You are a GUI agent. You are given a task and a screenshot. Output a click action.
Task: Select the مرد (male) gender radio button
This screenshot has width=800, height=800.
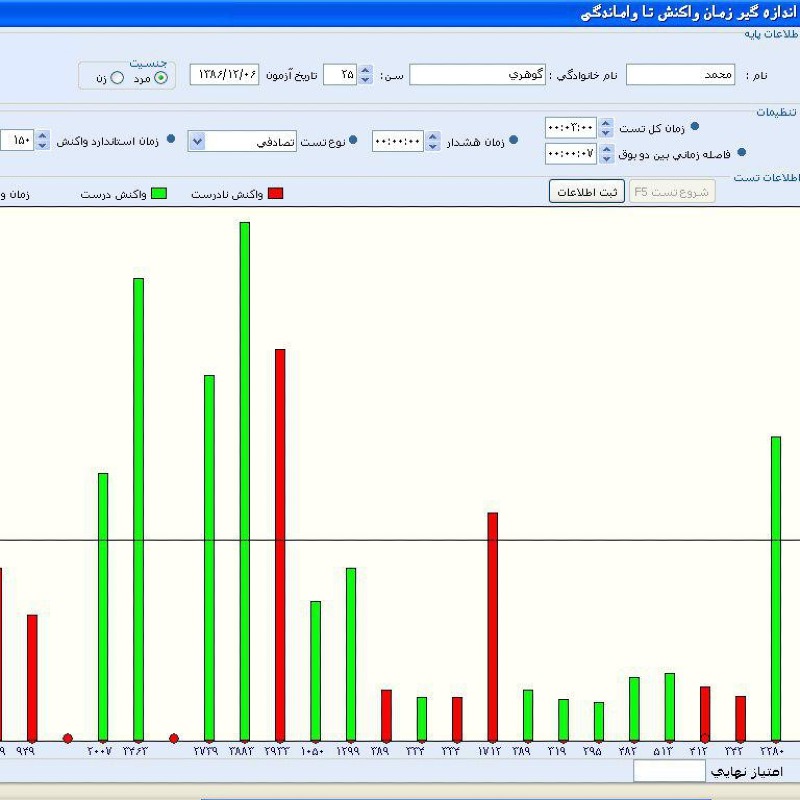pos(161,78)
